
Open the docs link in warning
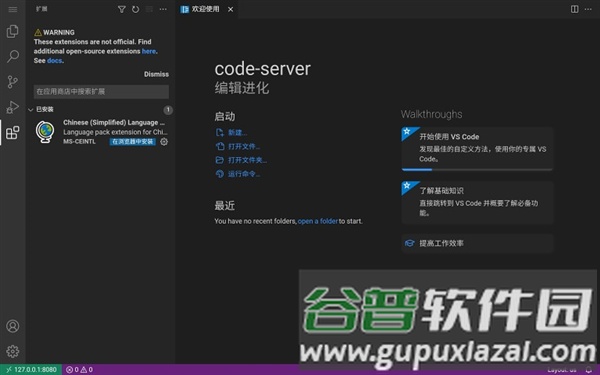coord(54,60)
